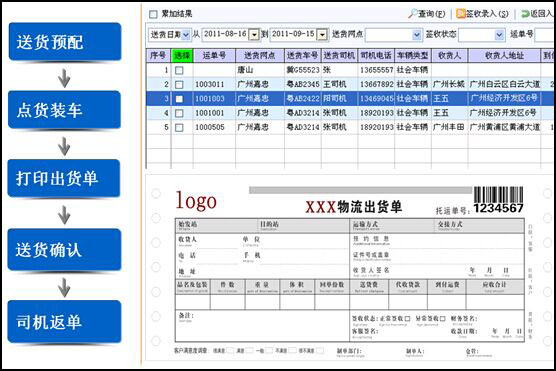Open the calendar arrow for end date 2011-09-15
This screenshot has height=371, width=556.
(x=322, y=34)
